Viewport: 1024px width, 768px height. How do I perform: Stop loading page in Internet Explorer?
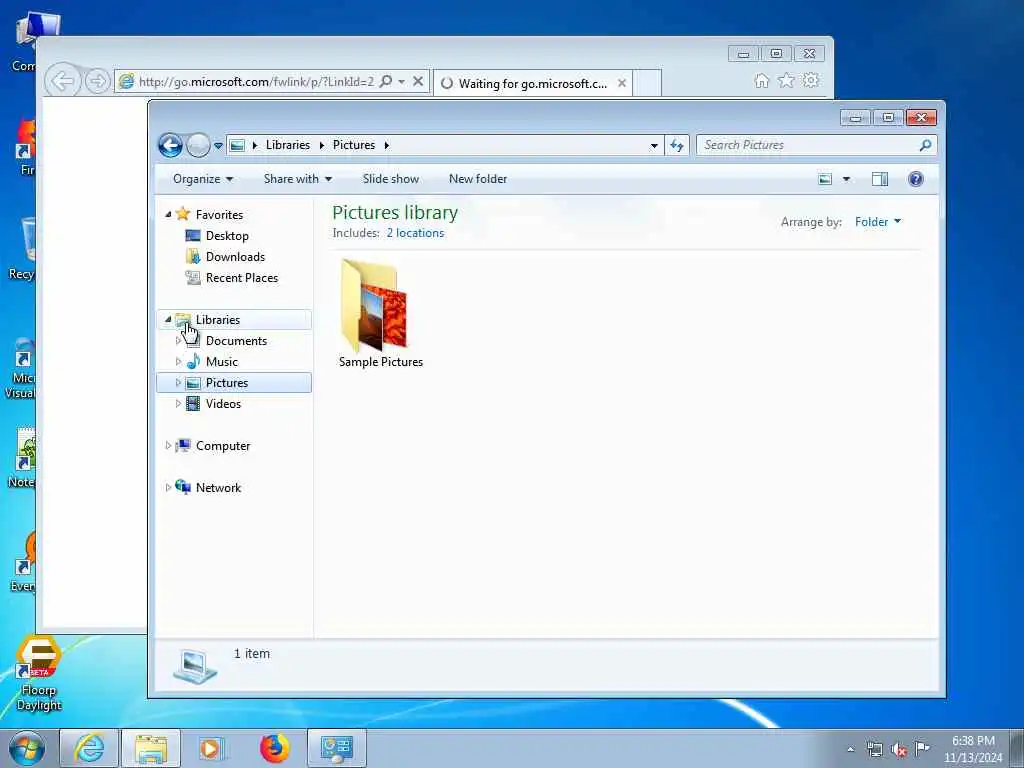tap(418, 82)
